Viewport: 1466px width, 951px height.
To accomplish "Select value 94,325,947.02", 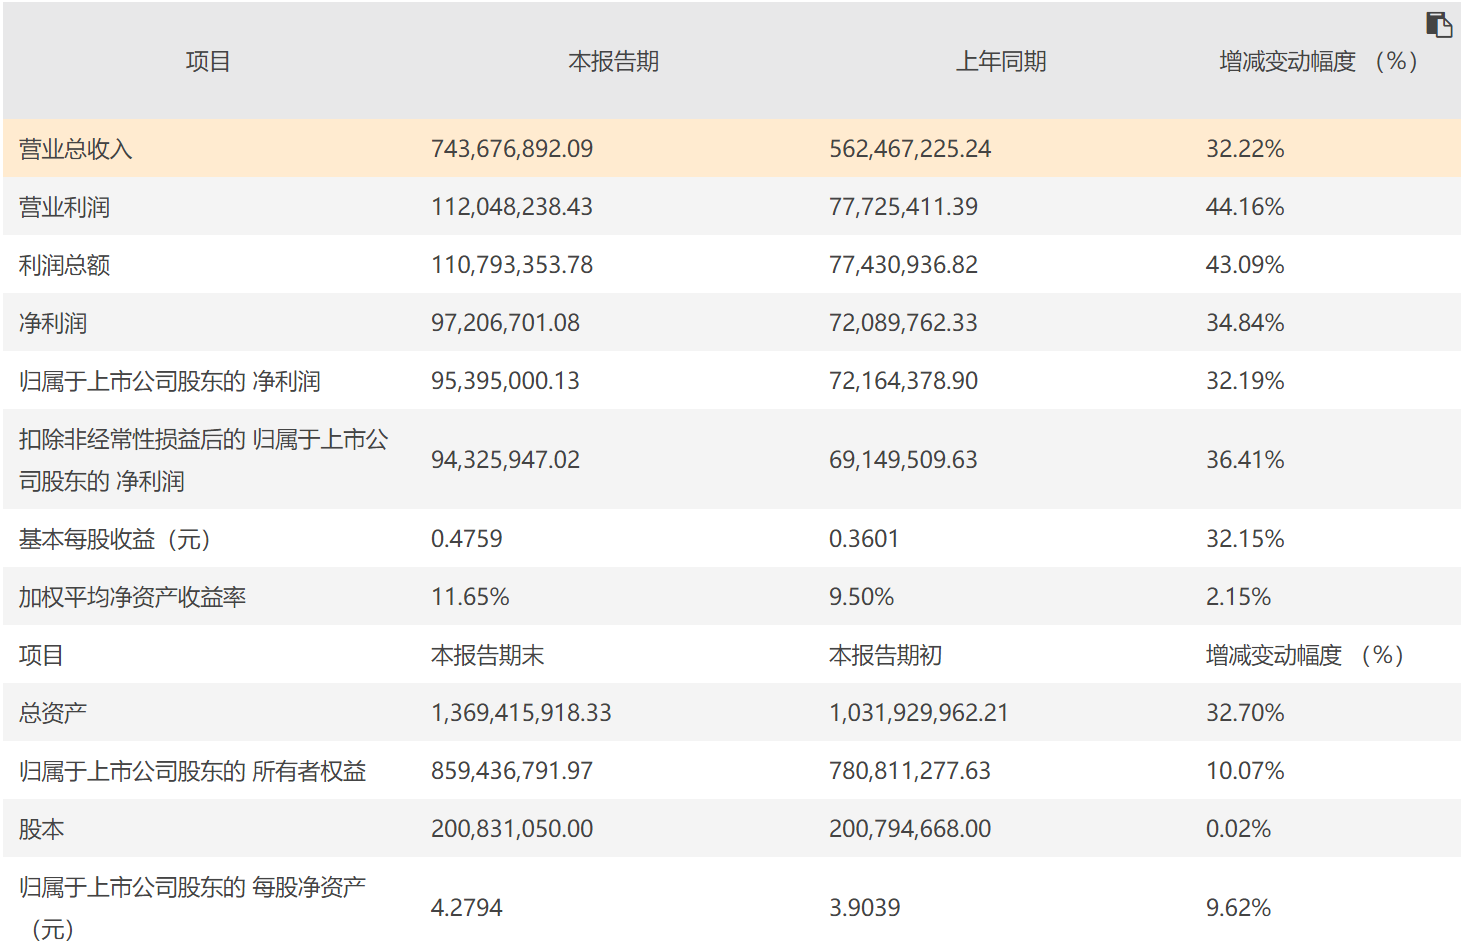I will click(505, 460).
